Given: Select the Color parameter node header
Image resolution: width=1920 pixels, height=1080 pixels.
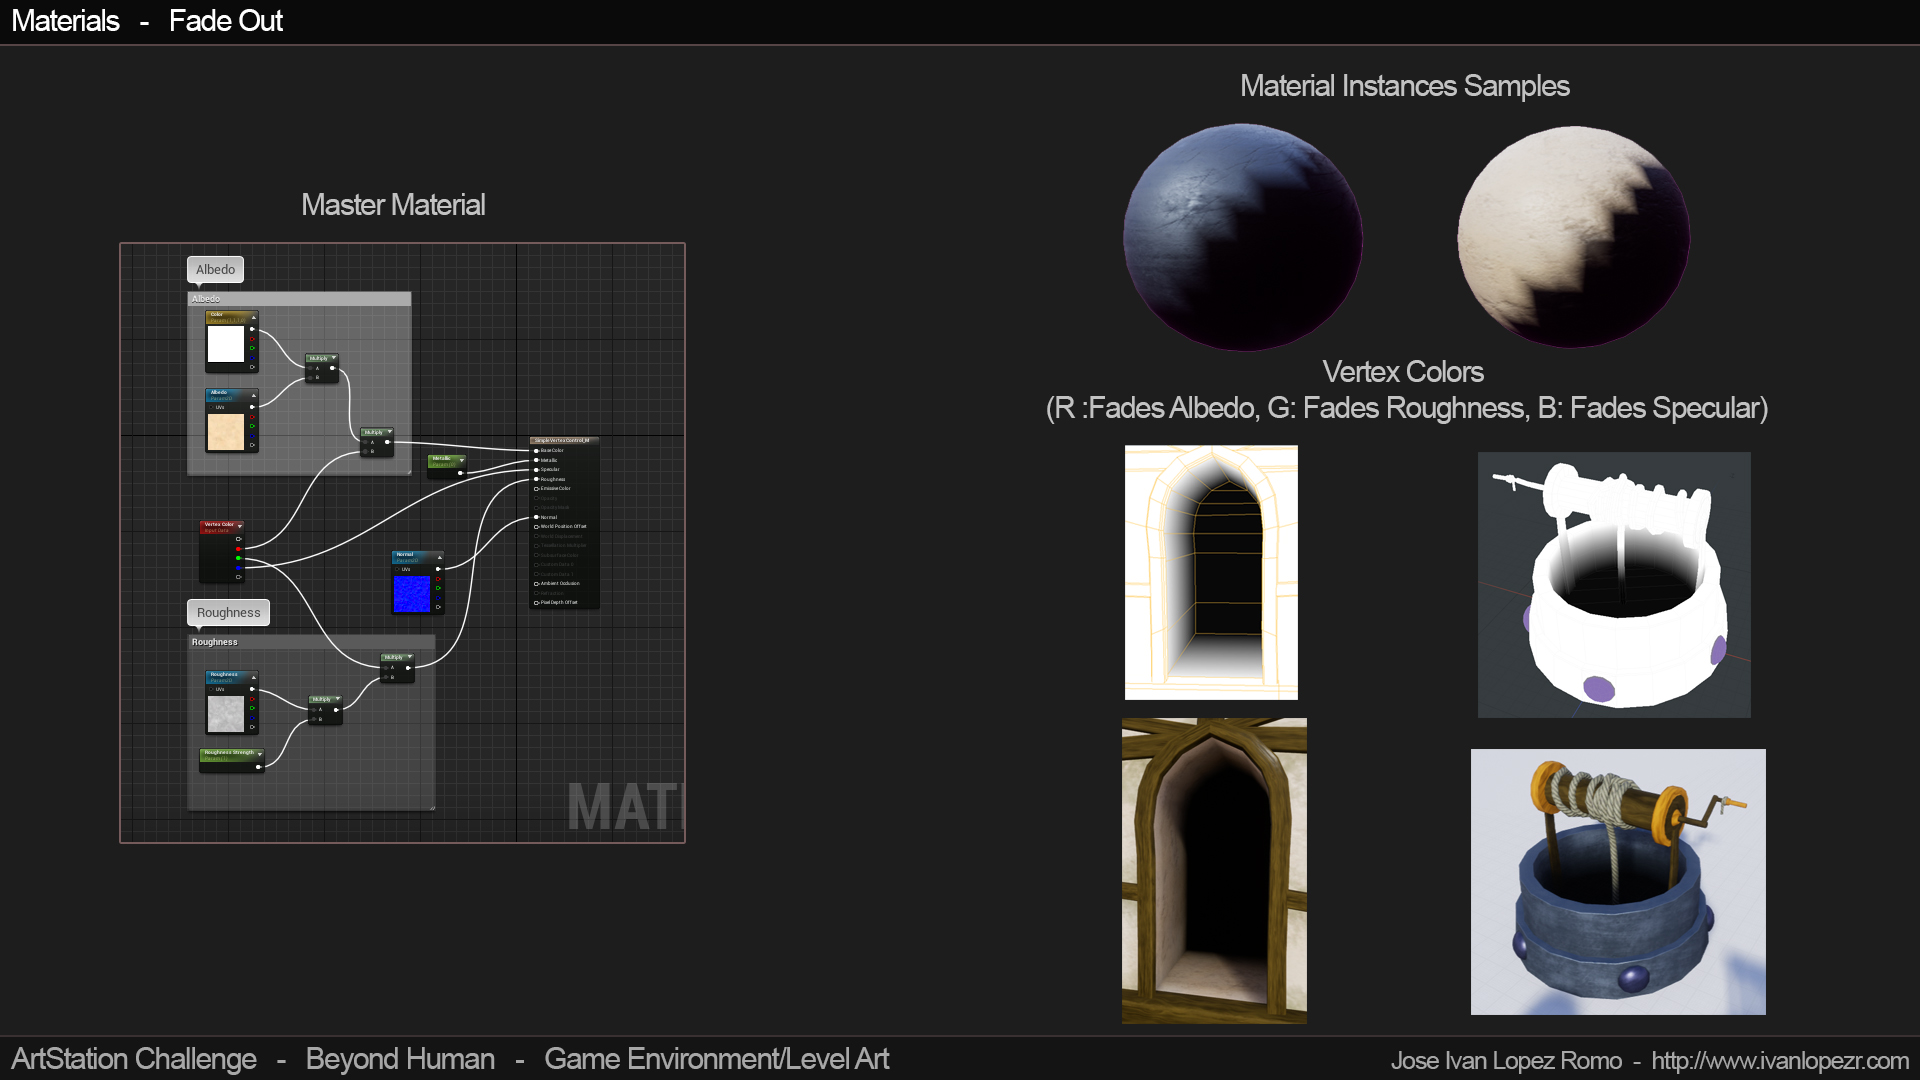Looking at the screenshot, I should pyautogui.click(x=231, y=317).
